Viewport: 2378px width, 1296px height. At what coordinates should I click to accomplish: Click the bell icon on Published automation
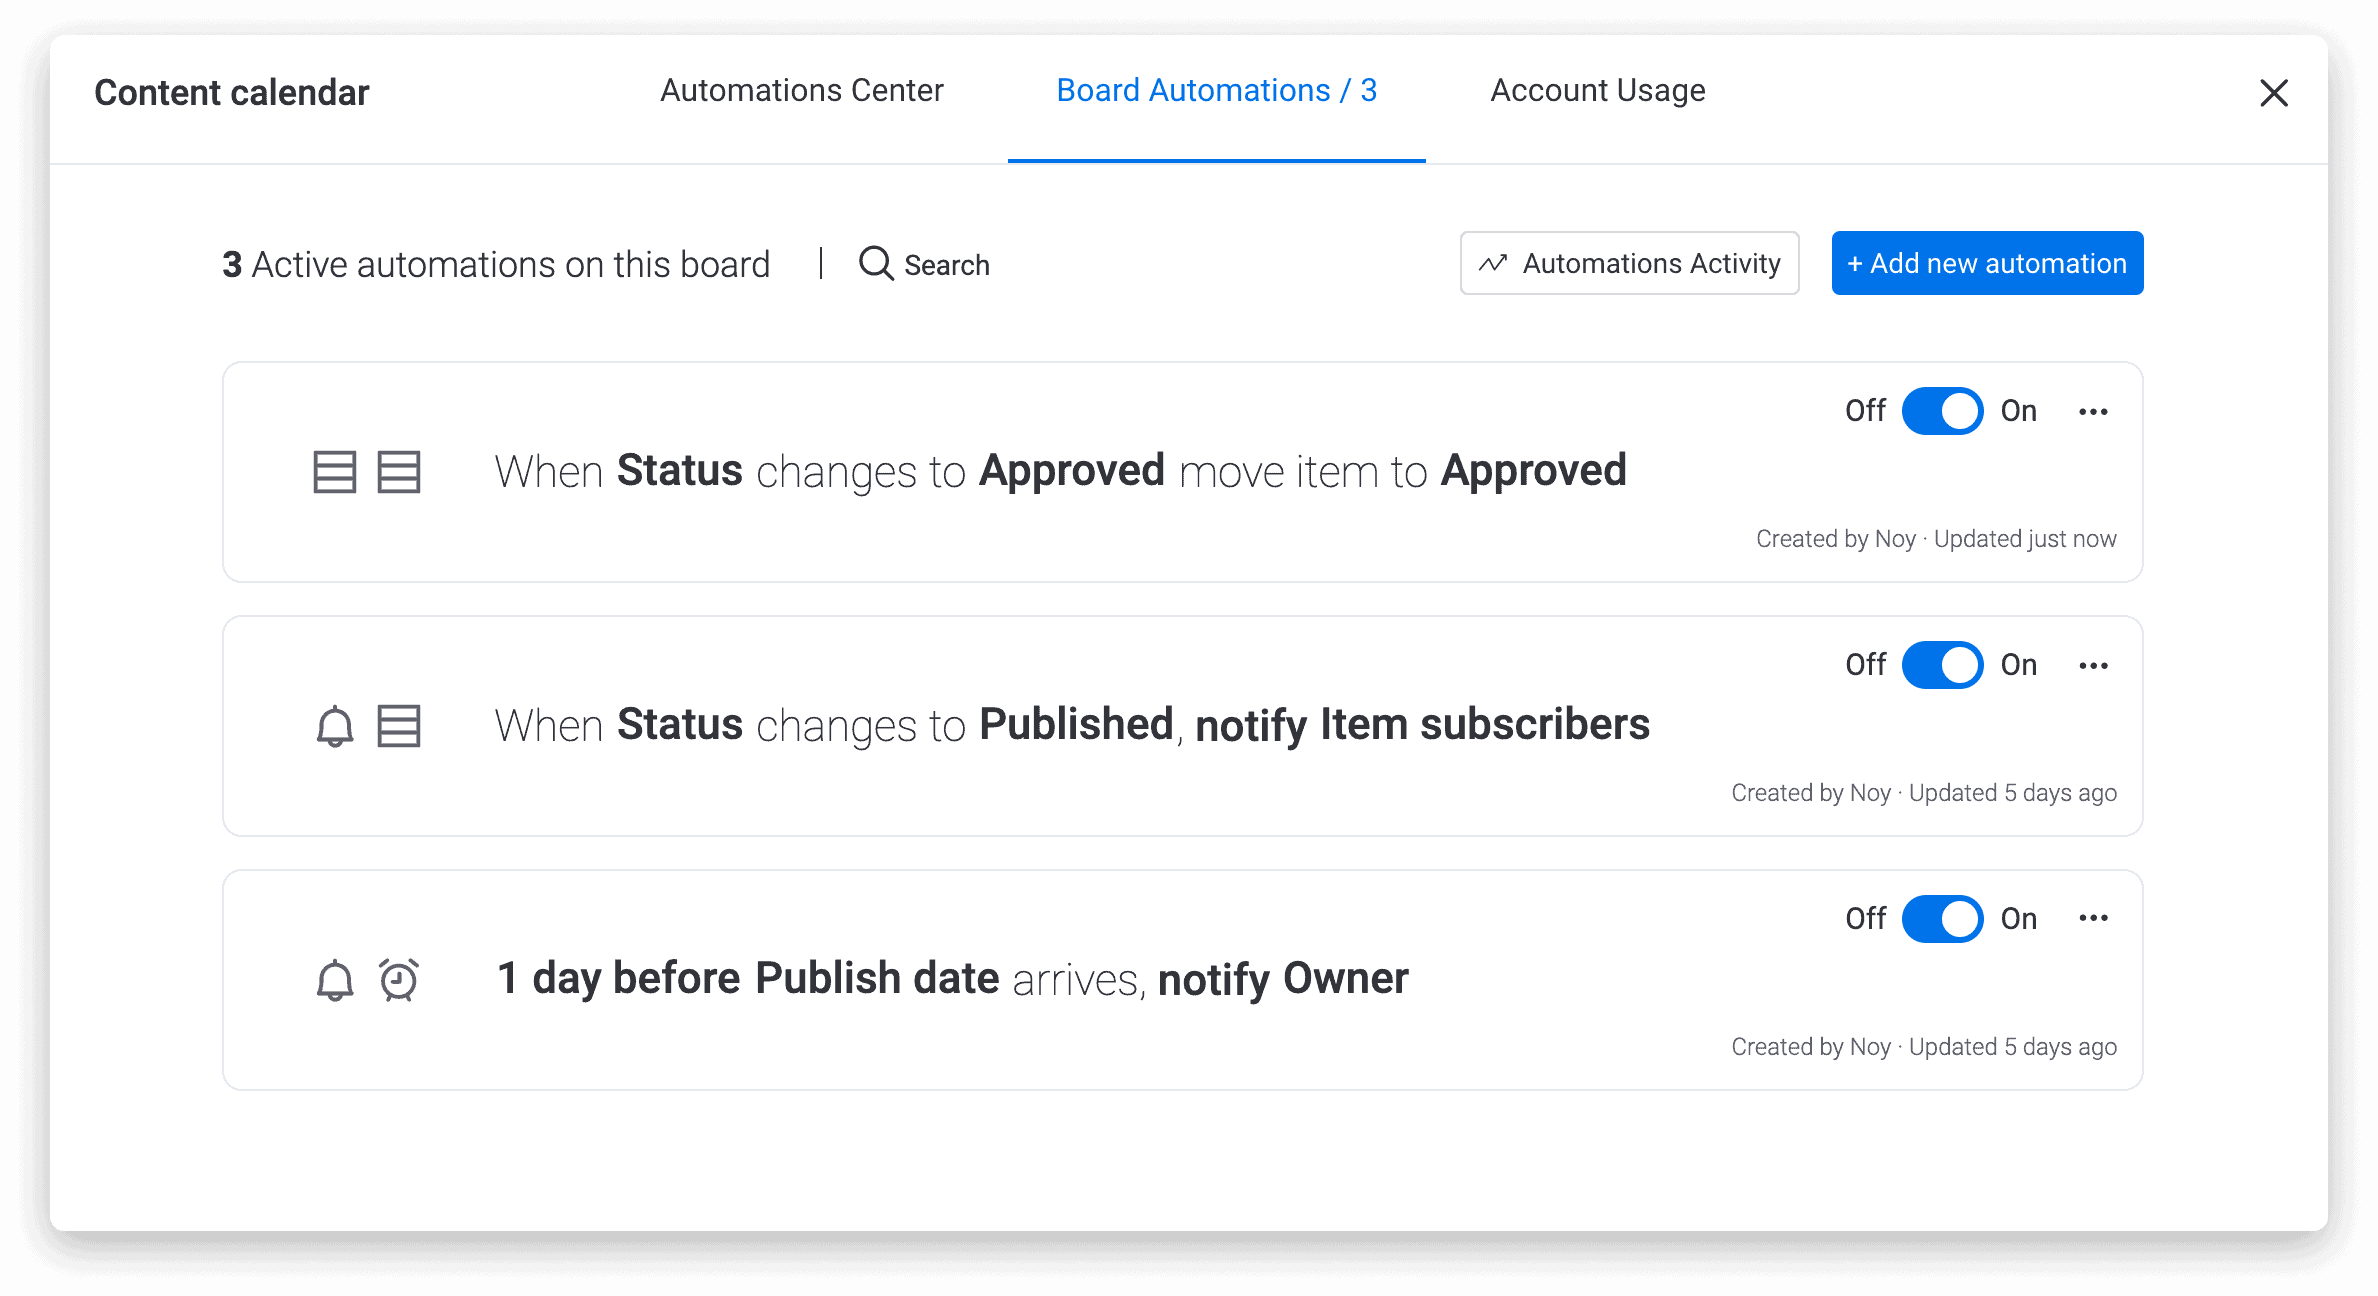[335, 726]
